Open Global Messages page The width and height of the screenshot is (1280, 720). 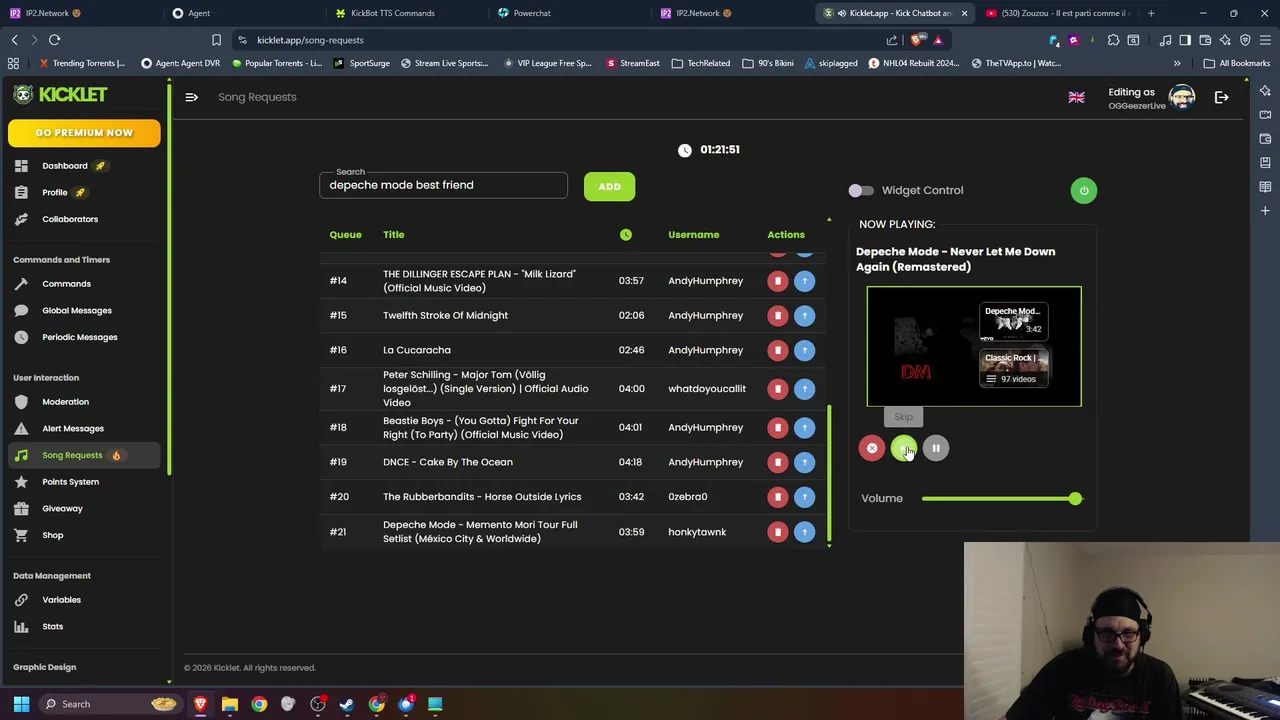click(x=77, y=310)
